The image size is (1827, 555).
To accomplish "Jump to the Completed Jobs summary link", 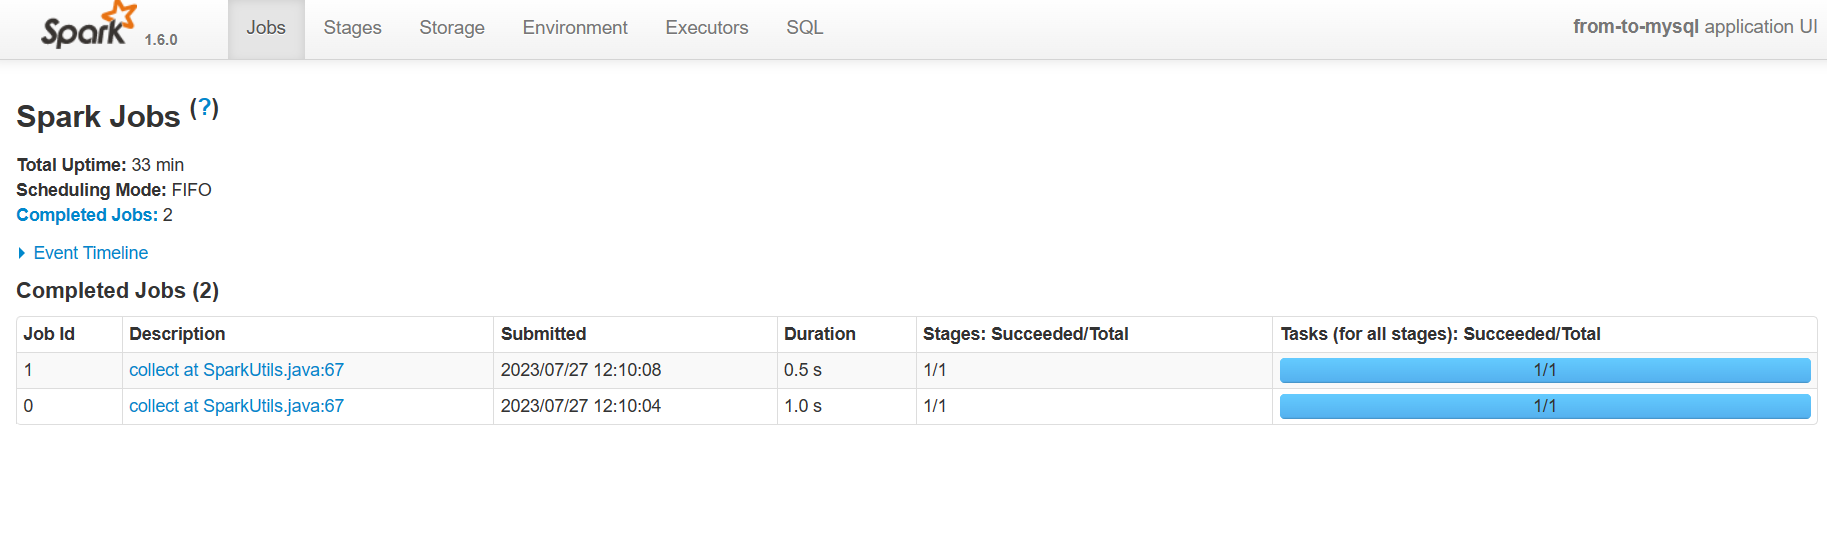I will pyautogui.click(x=87, y=215).
